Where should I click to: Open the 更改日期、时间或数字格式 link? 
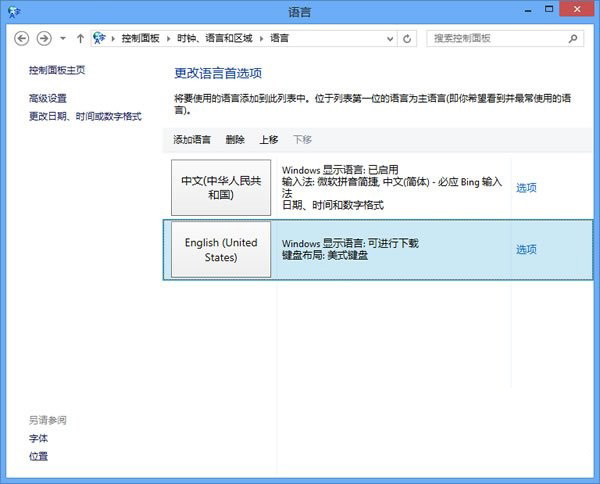[x=85, y=116]
